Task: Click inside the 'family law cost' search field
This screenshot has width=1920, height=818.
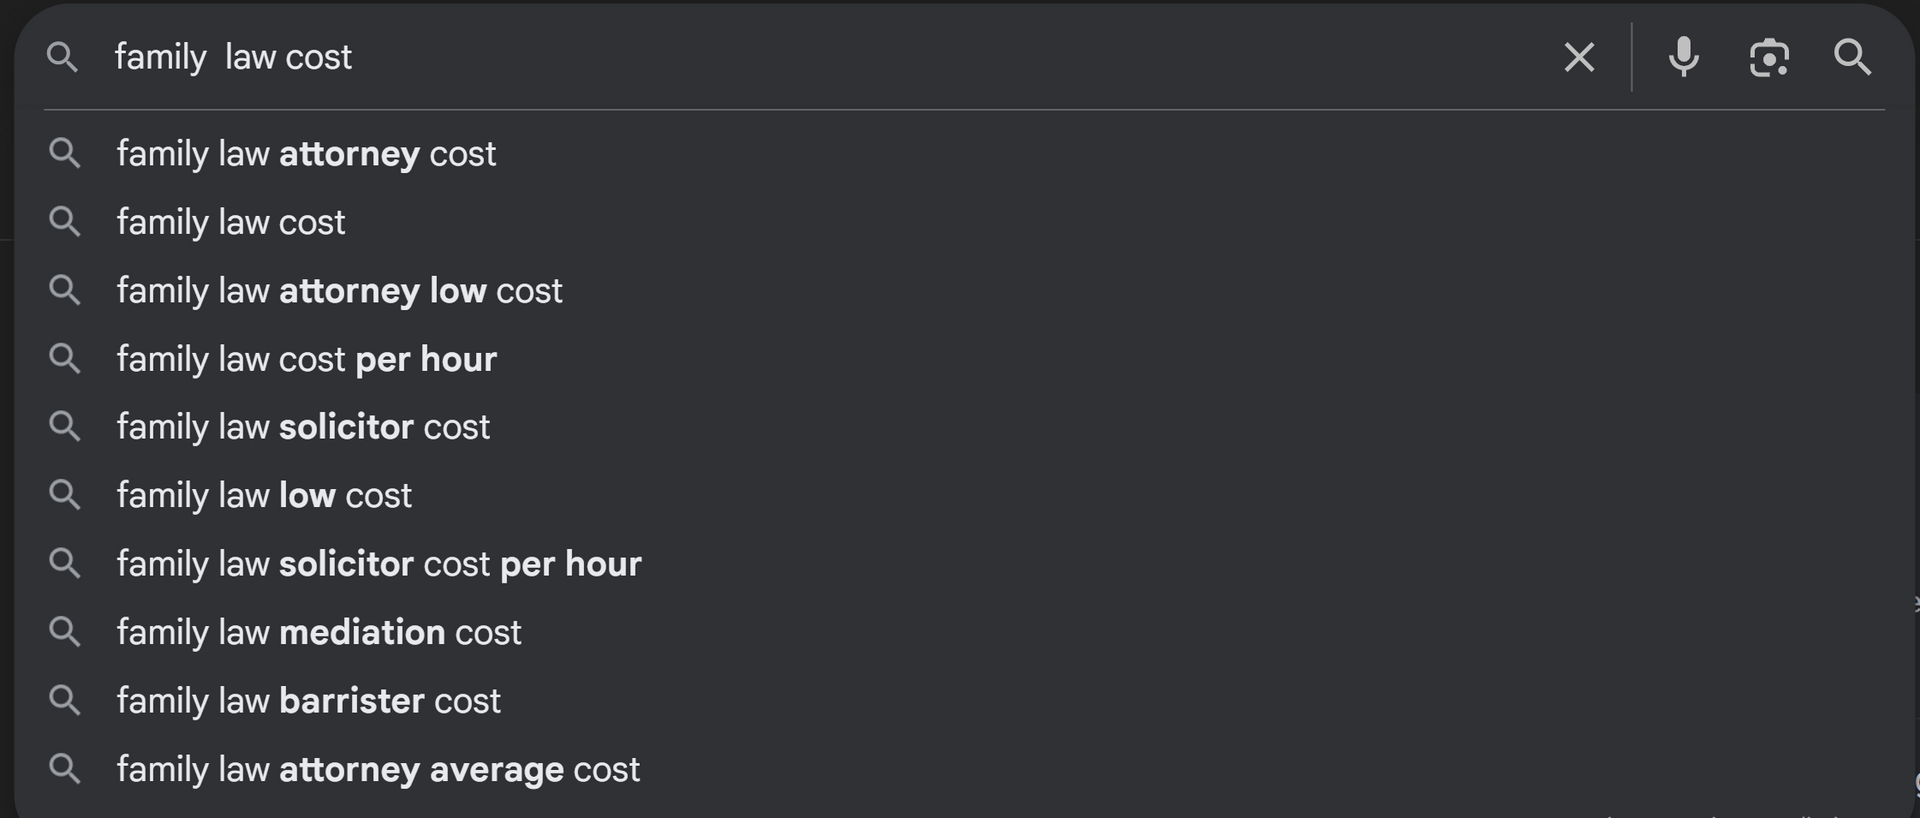Action: [x=800, y=57]
